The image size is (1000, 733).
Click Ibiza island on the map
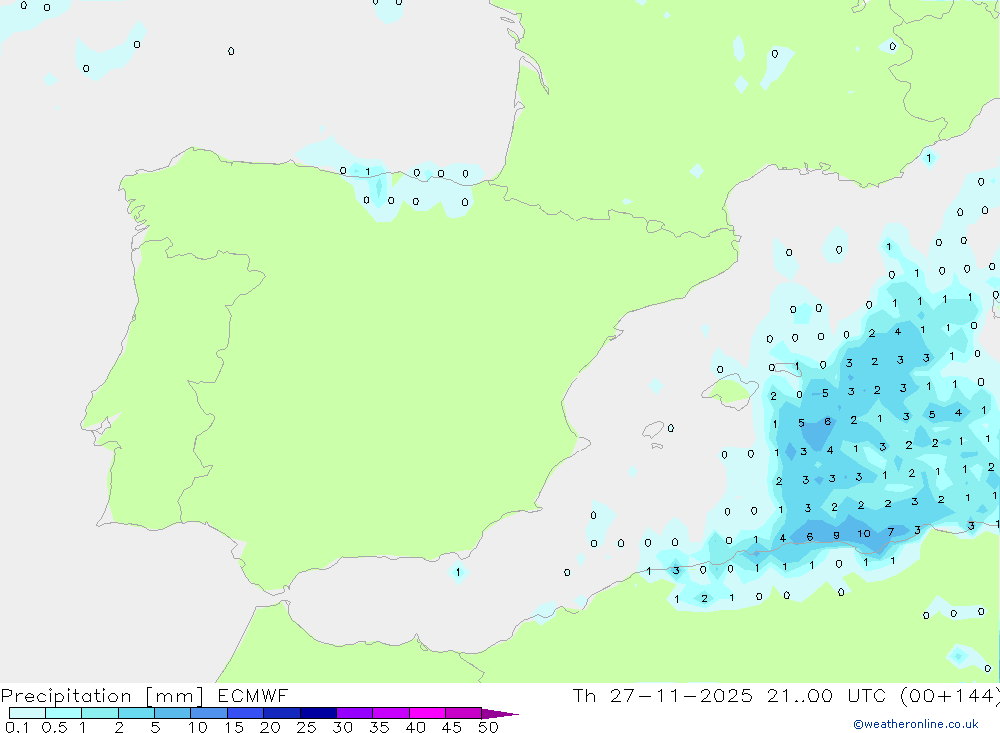(653, 430)
